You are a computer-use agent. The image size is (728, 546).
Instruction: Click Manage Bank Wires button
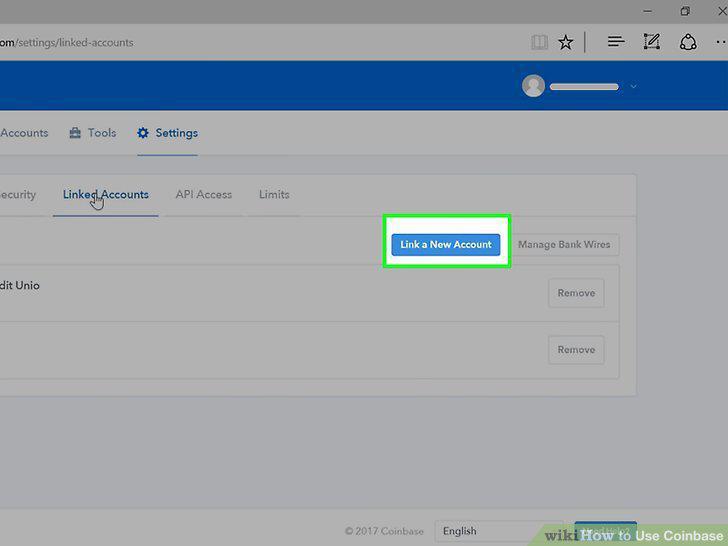[564, 244]
